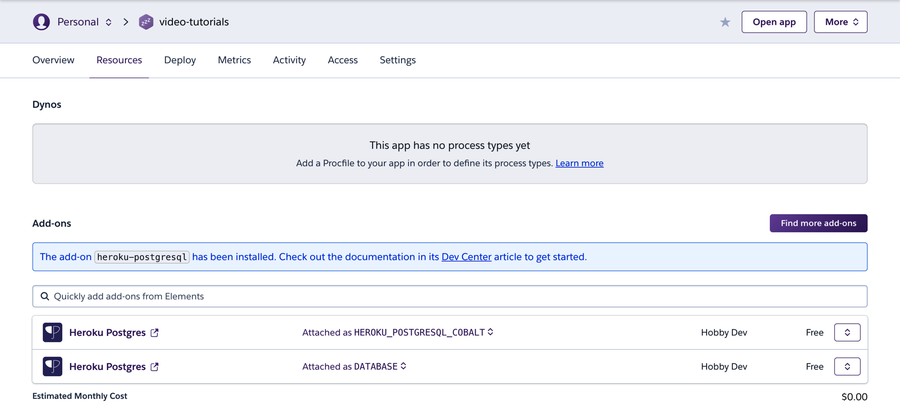Open external link icon in HEROKU_POSTGRESQL_COBALT row
Screen dimensions: 900x411
154,332
